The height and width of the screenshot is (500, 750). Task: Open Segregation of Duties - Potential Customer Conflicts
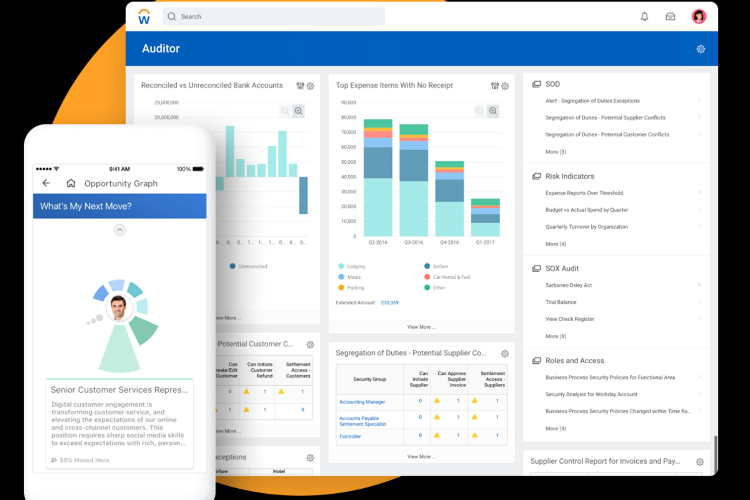point(607,134)
